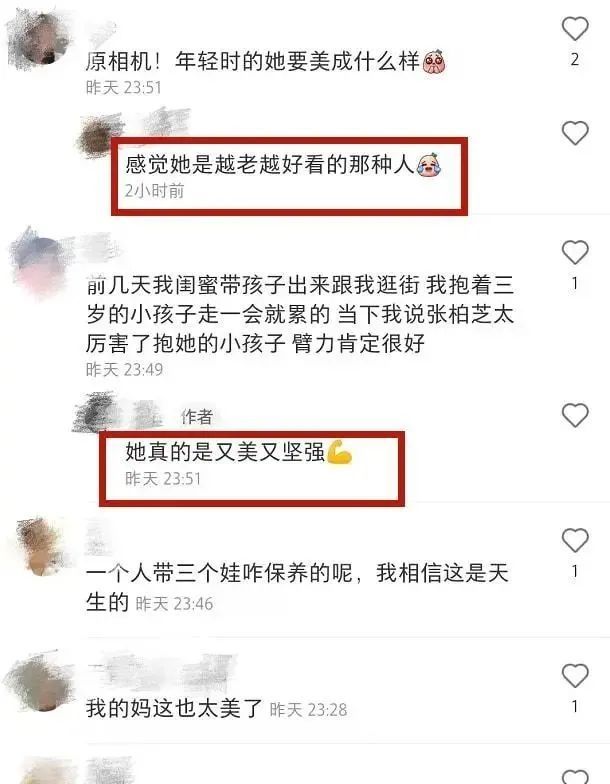The image size is (610, 784).
Task: Tap the like count 2 on first comment
Action: pos(575,60)
